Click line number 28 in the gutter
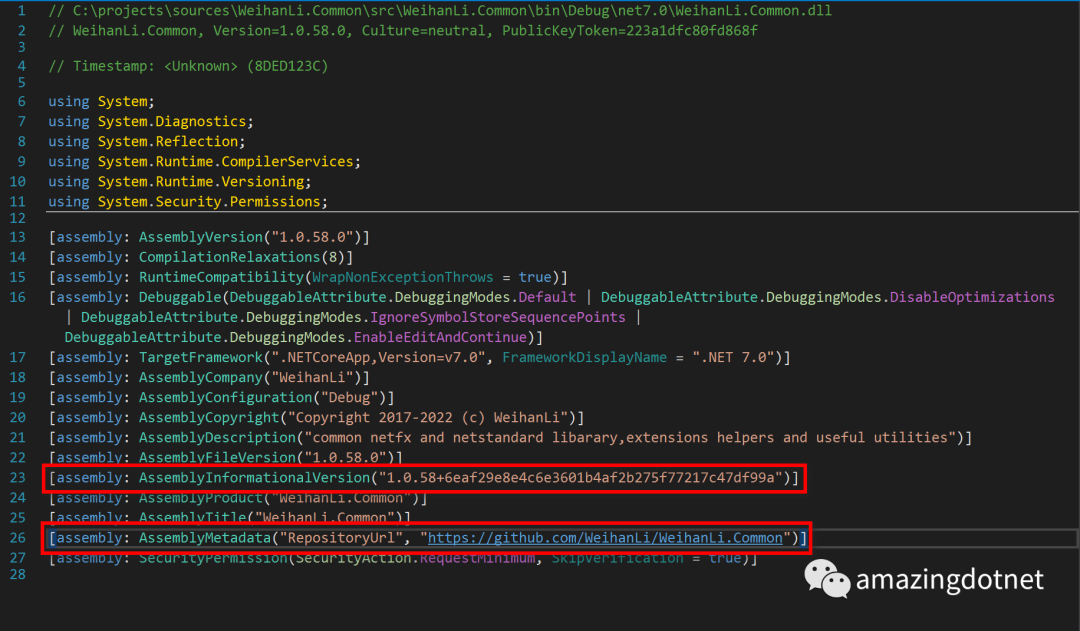 (17, 574)
